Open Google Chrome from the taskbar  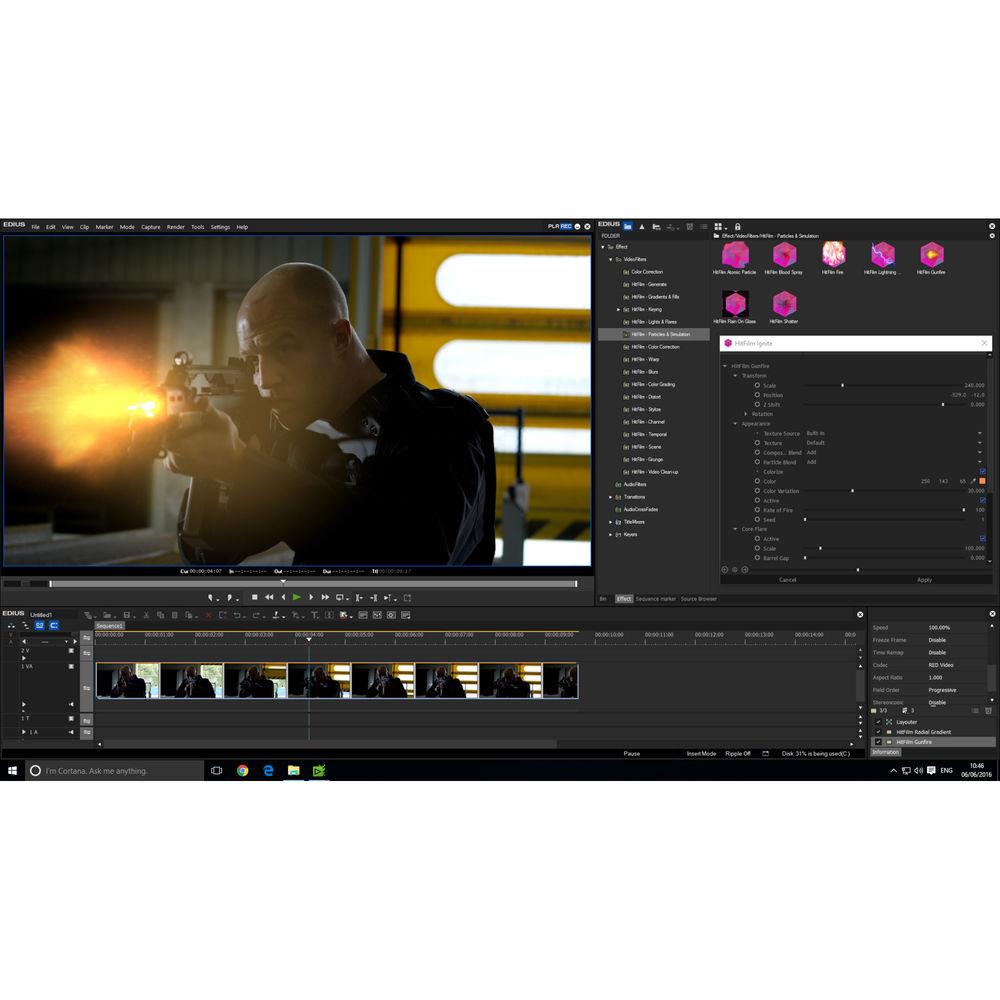243,770
